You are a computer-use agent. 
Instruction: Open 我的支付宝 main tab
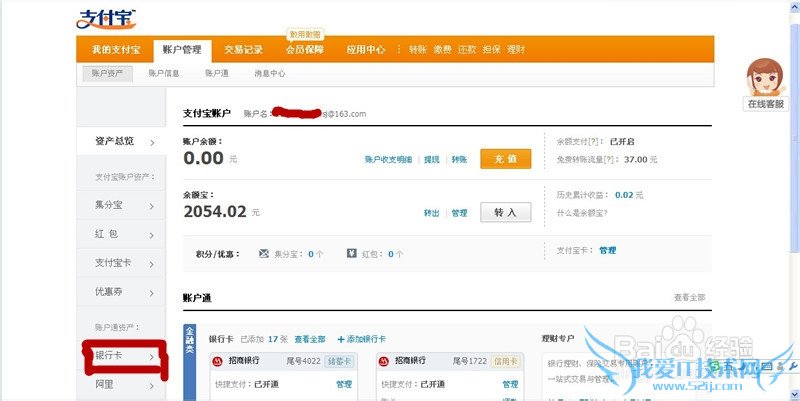pyautogui.click(x=116, y=49)
